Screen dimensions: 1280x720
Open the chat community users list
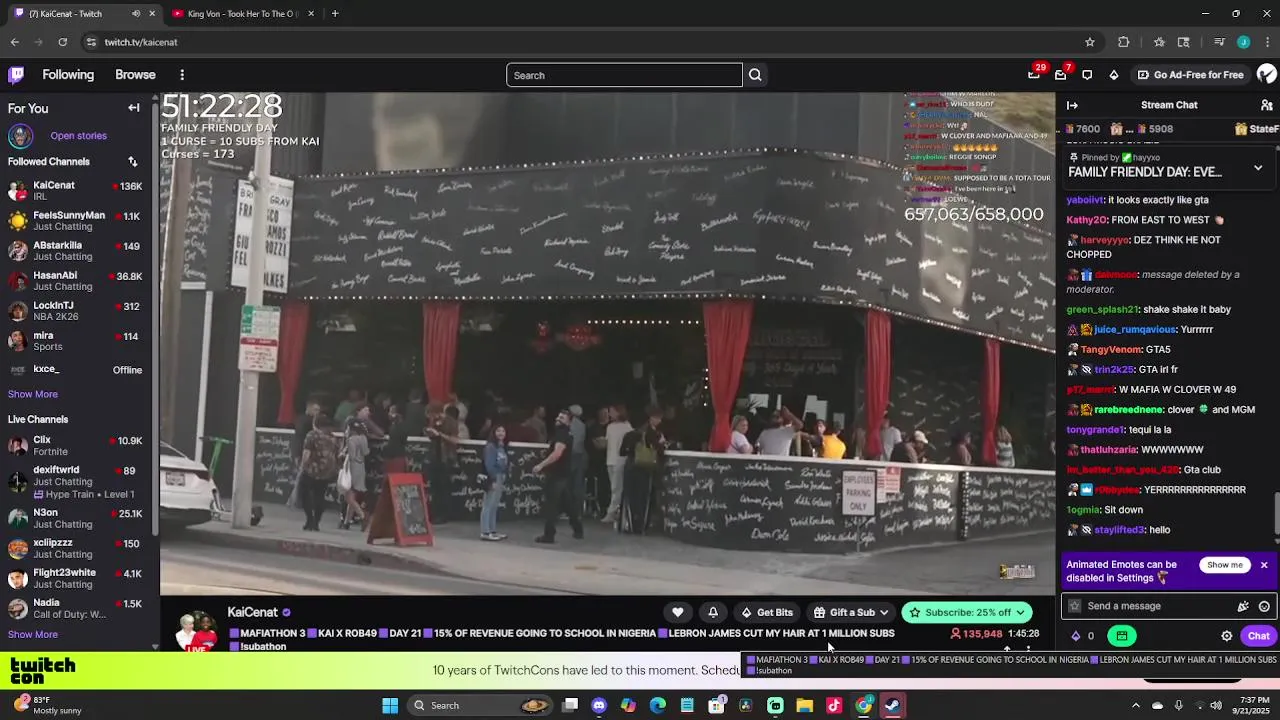[1266, 105]
